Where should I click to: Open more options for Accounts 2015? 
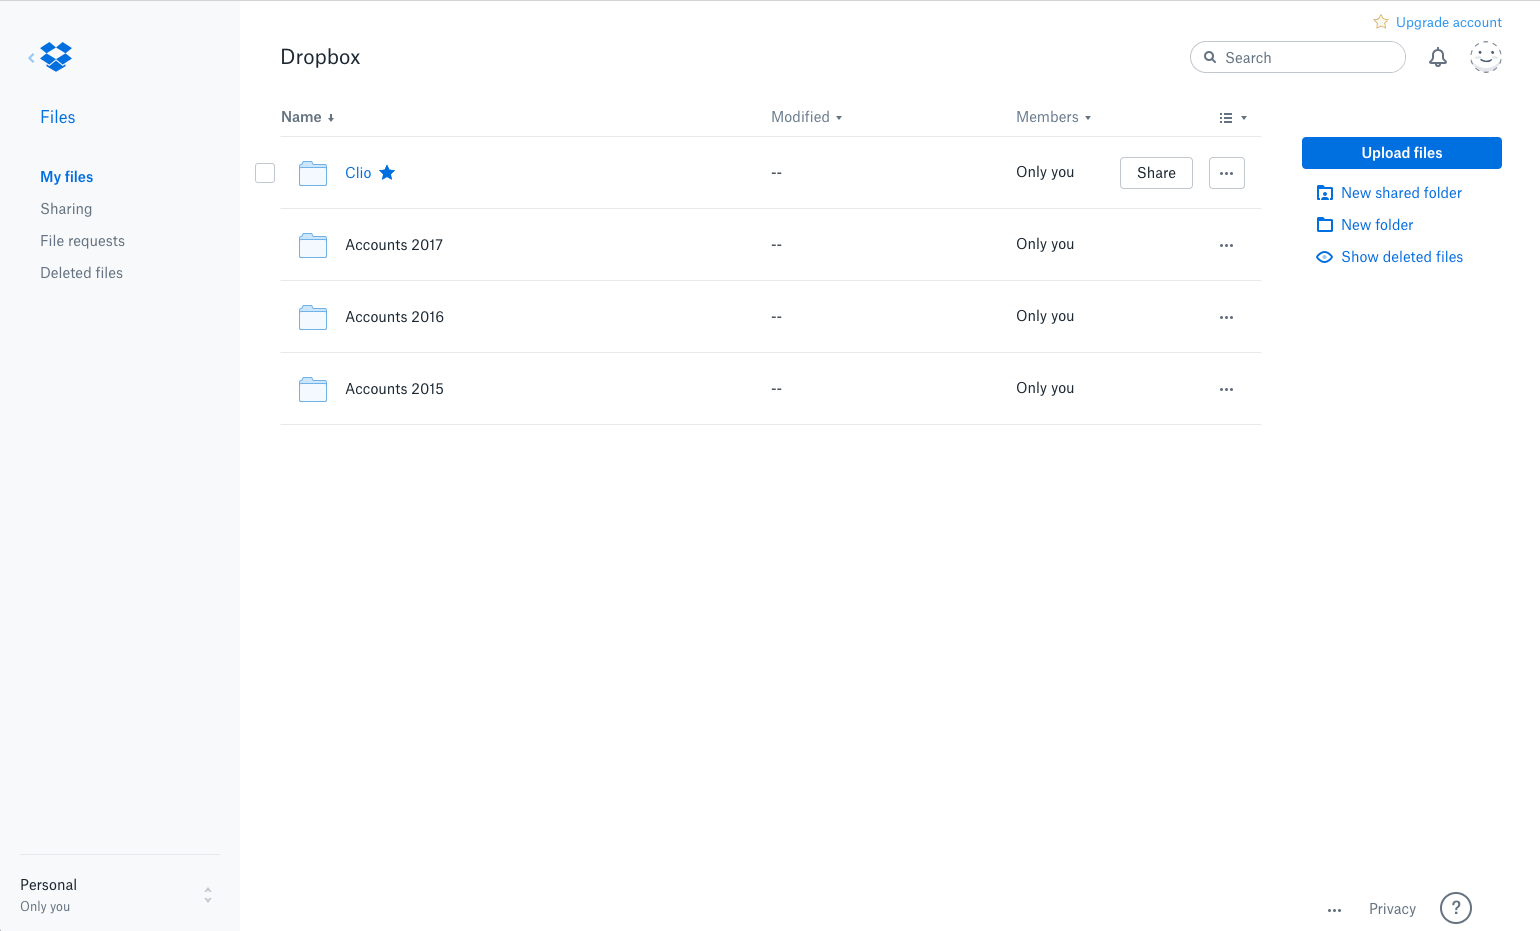[x=1227, y=389]
